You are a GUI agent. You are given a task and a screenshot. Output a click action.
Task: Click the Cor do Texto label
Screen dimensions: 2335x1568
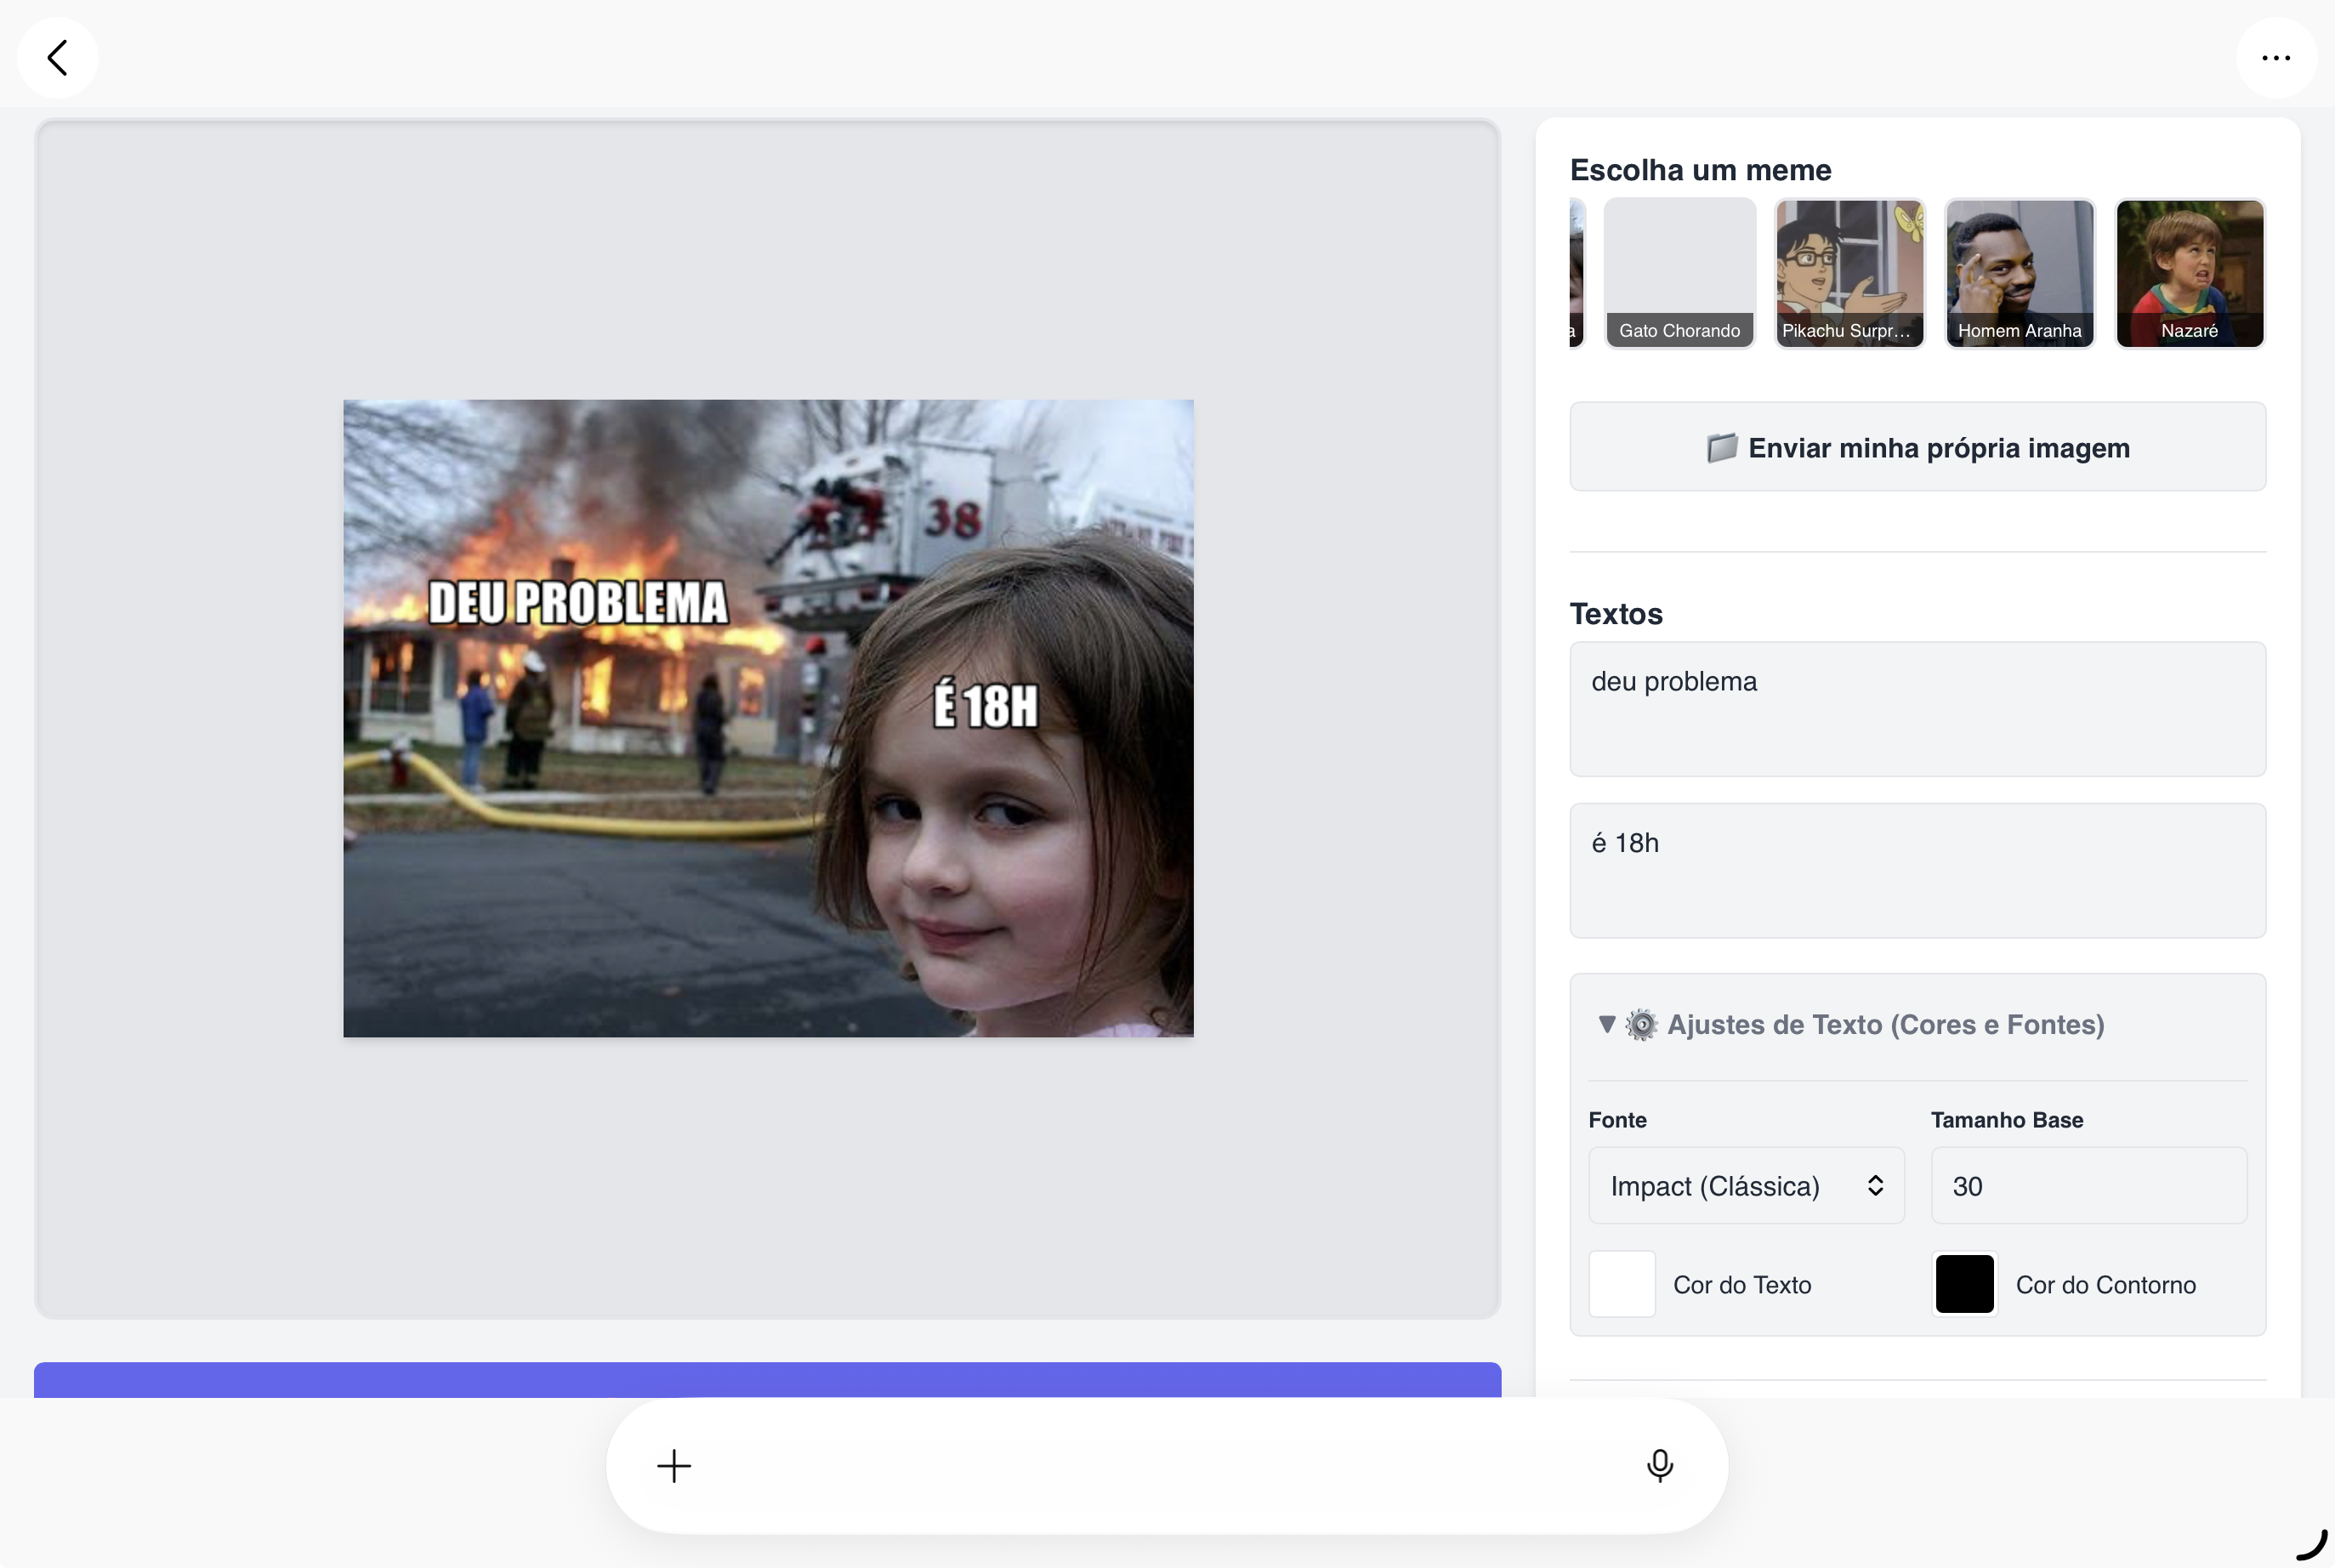click(1742, 1285)
